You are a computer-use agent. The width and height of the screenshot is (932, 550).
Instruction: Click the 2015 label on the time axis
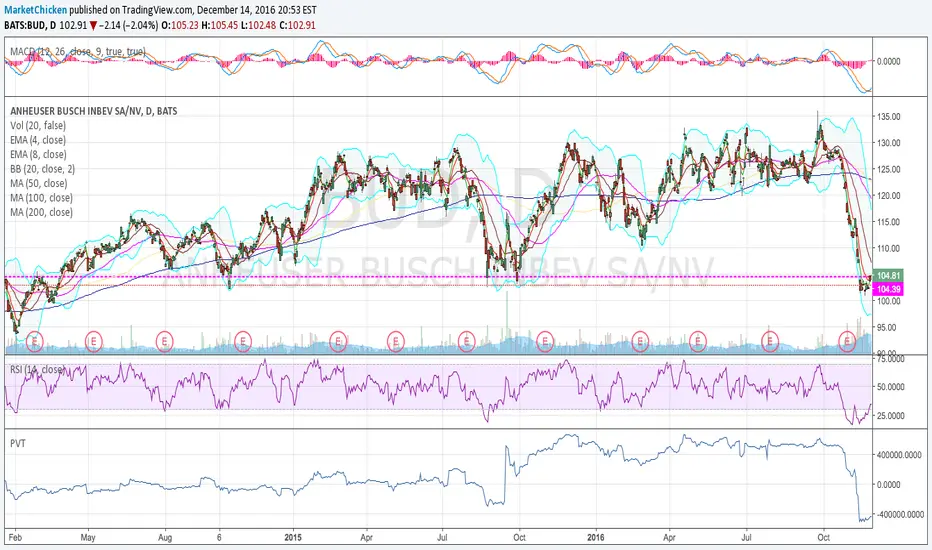click(x=293, y=538)
